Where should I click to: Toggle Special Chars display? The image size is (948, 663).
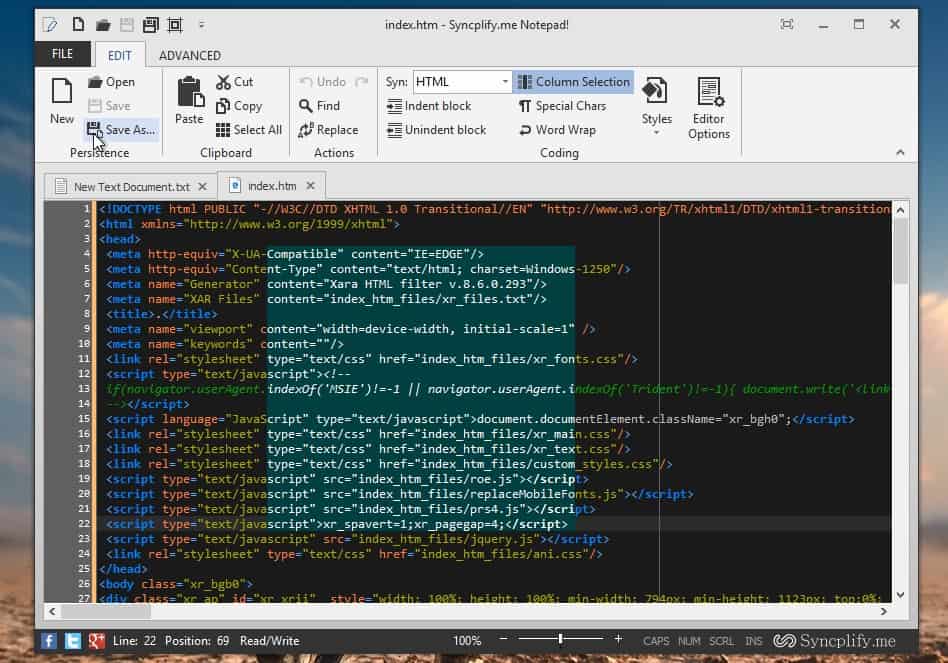click(x=562, y=106)
